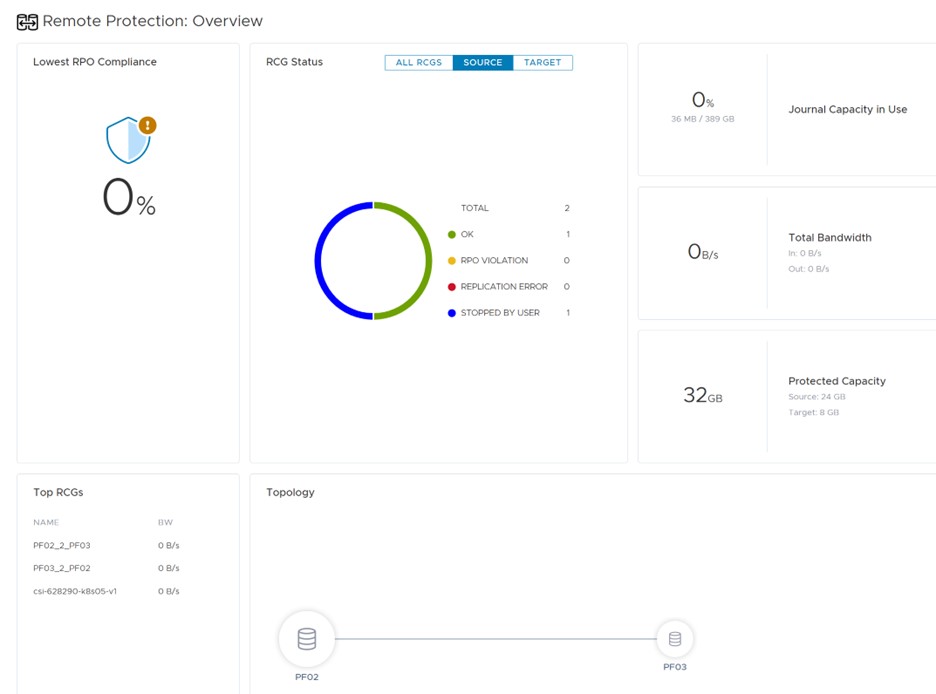Select the PF02 system node icon

coord(307,639)
